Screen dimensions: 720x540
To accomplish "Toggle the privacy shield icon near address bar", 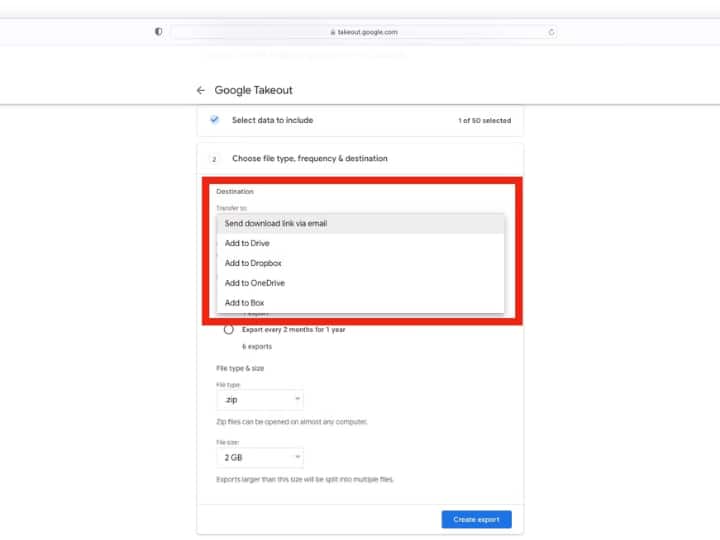I will pyautogui.click(x=158, y=32).
